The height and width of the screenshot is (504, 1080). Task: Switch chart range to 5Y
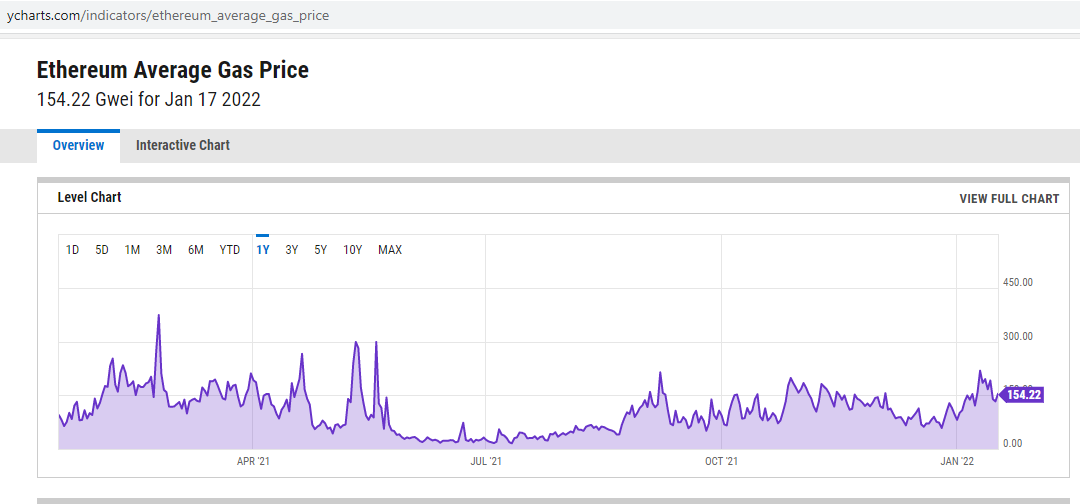(x=320, y=250)
